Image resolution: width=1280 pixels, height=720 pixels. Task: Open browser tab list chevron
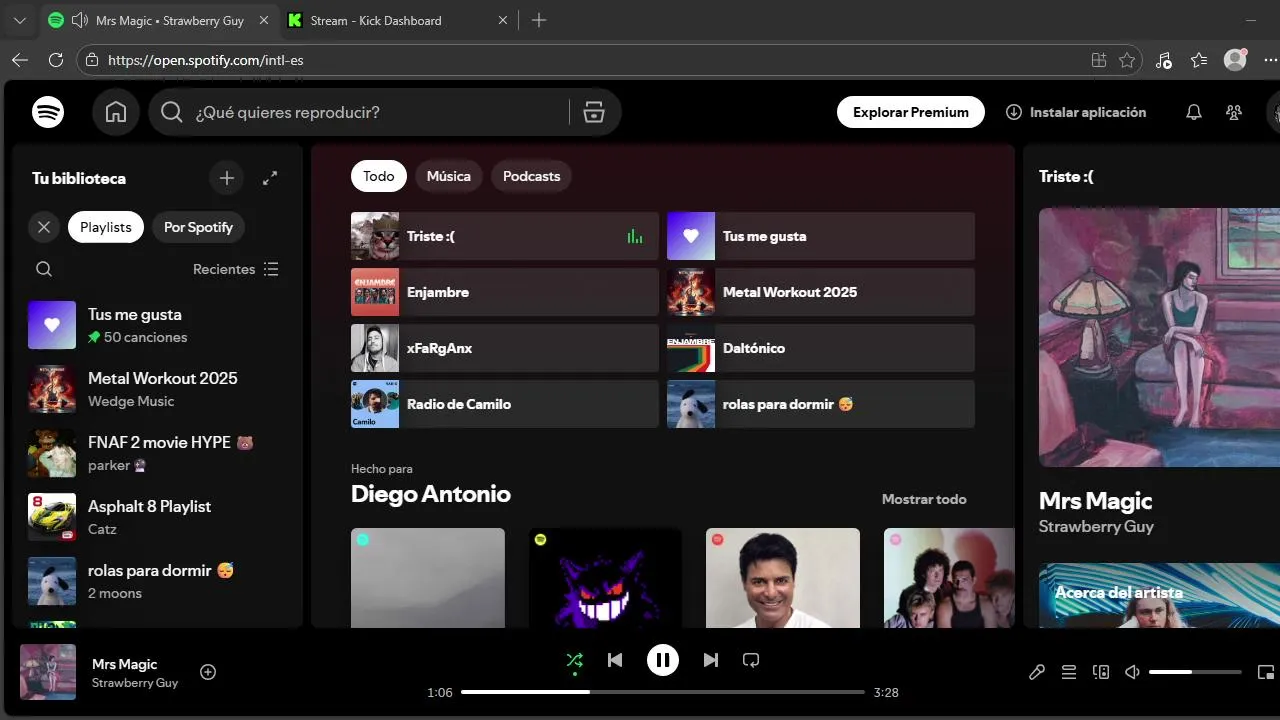point(19,20)
